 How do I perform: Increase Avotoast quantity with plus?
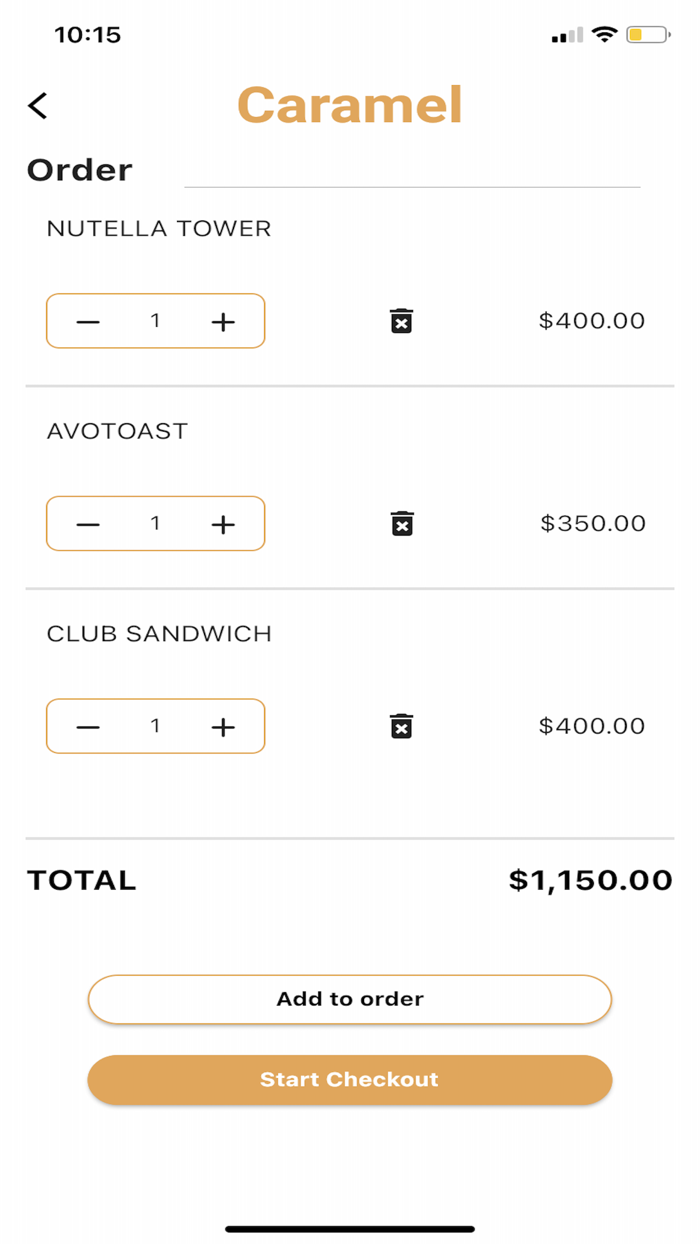(222, 524)
